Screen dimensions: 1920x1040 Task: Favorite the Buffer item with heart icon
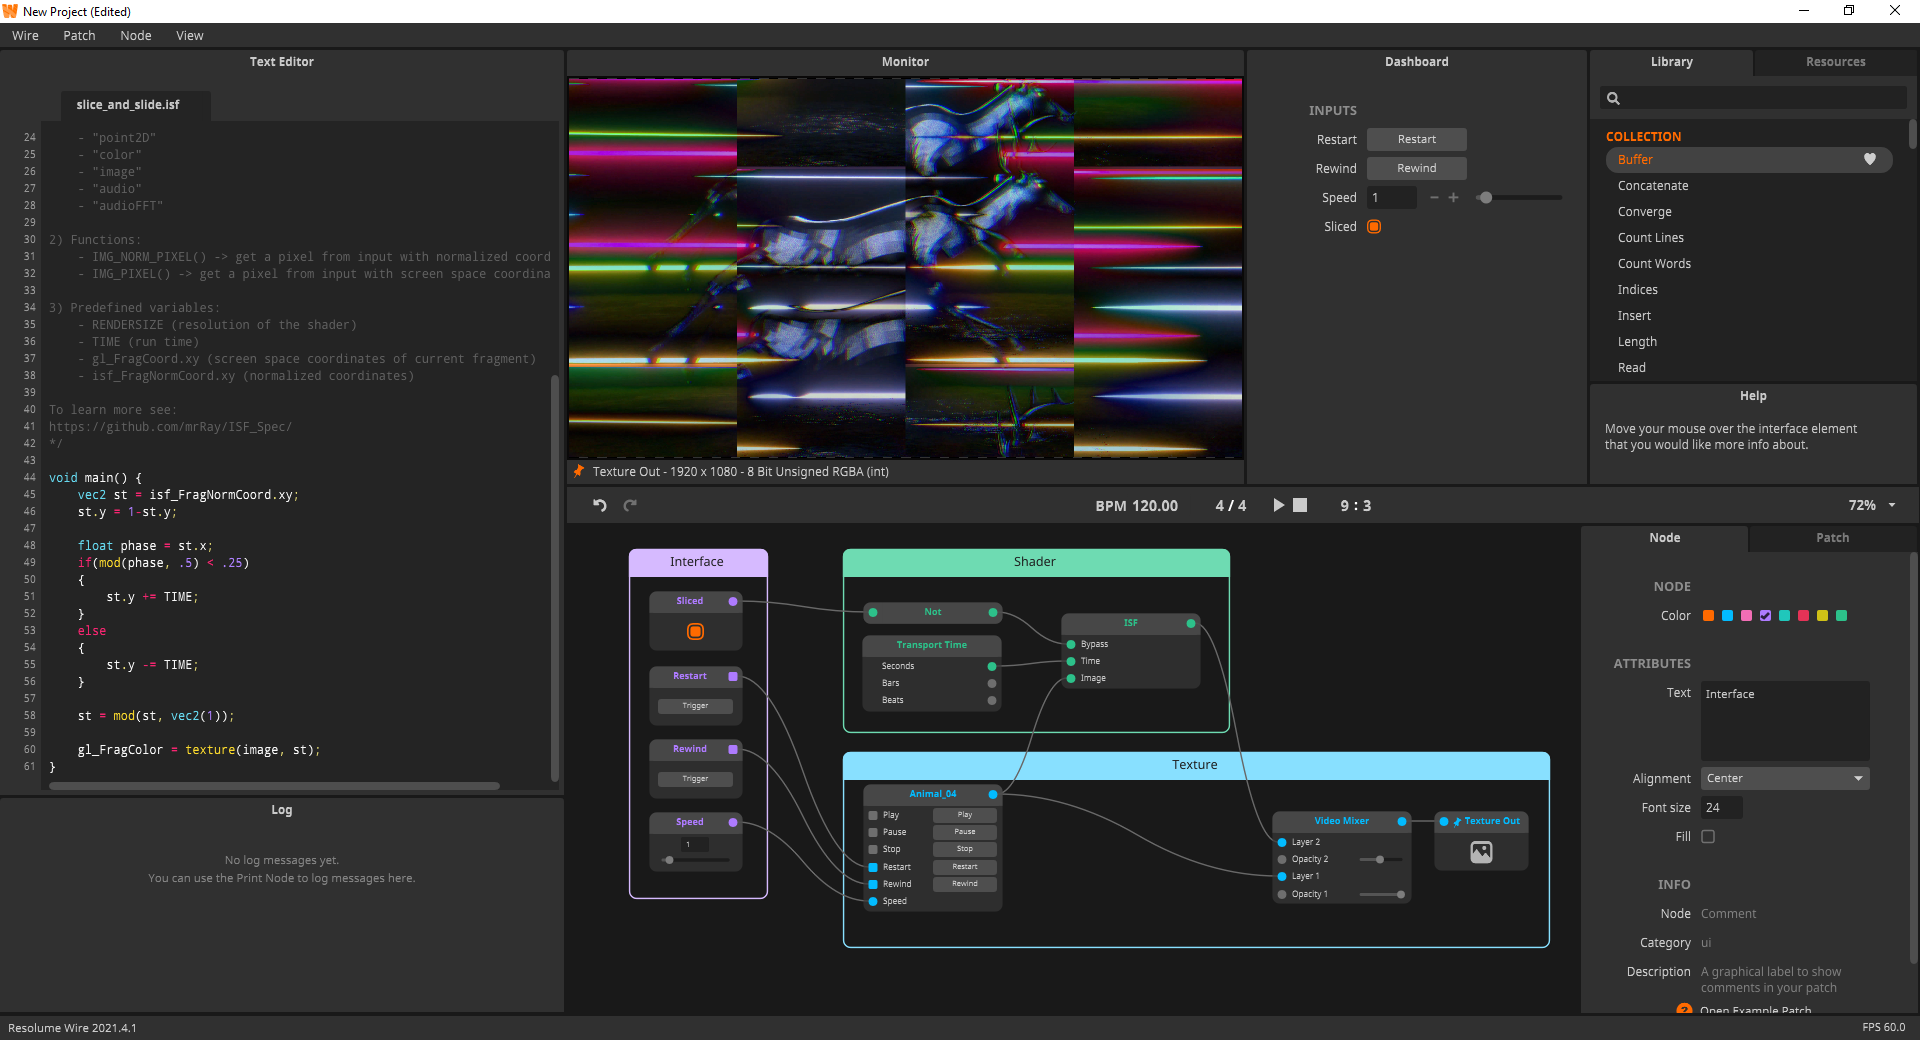1869,160
